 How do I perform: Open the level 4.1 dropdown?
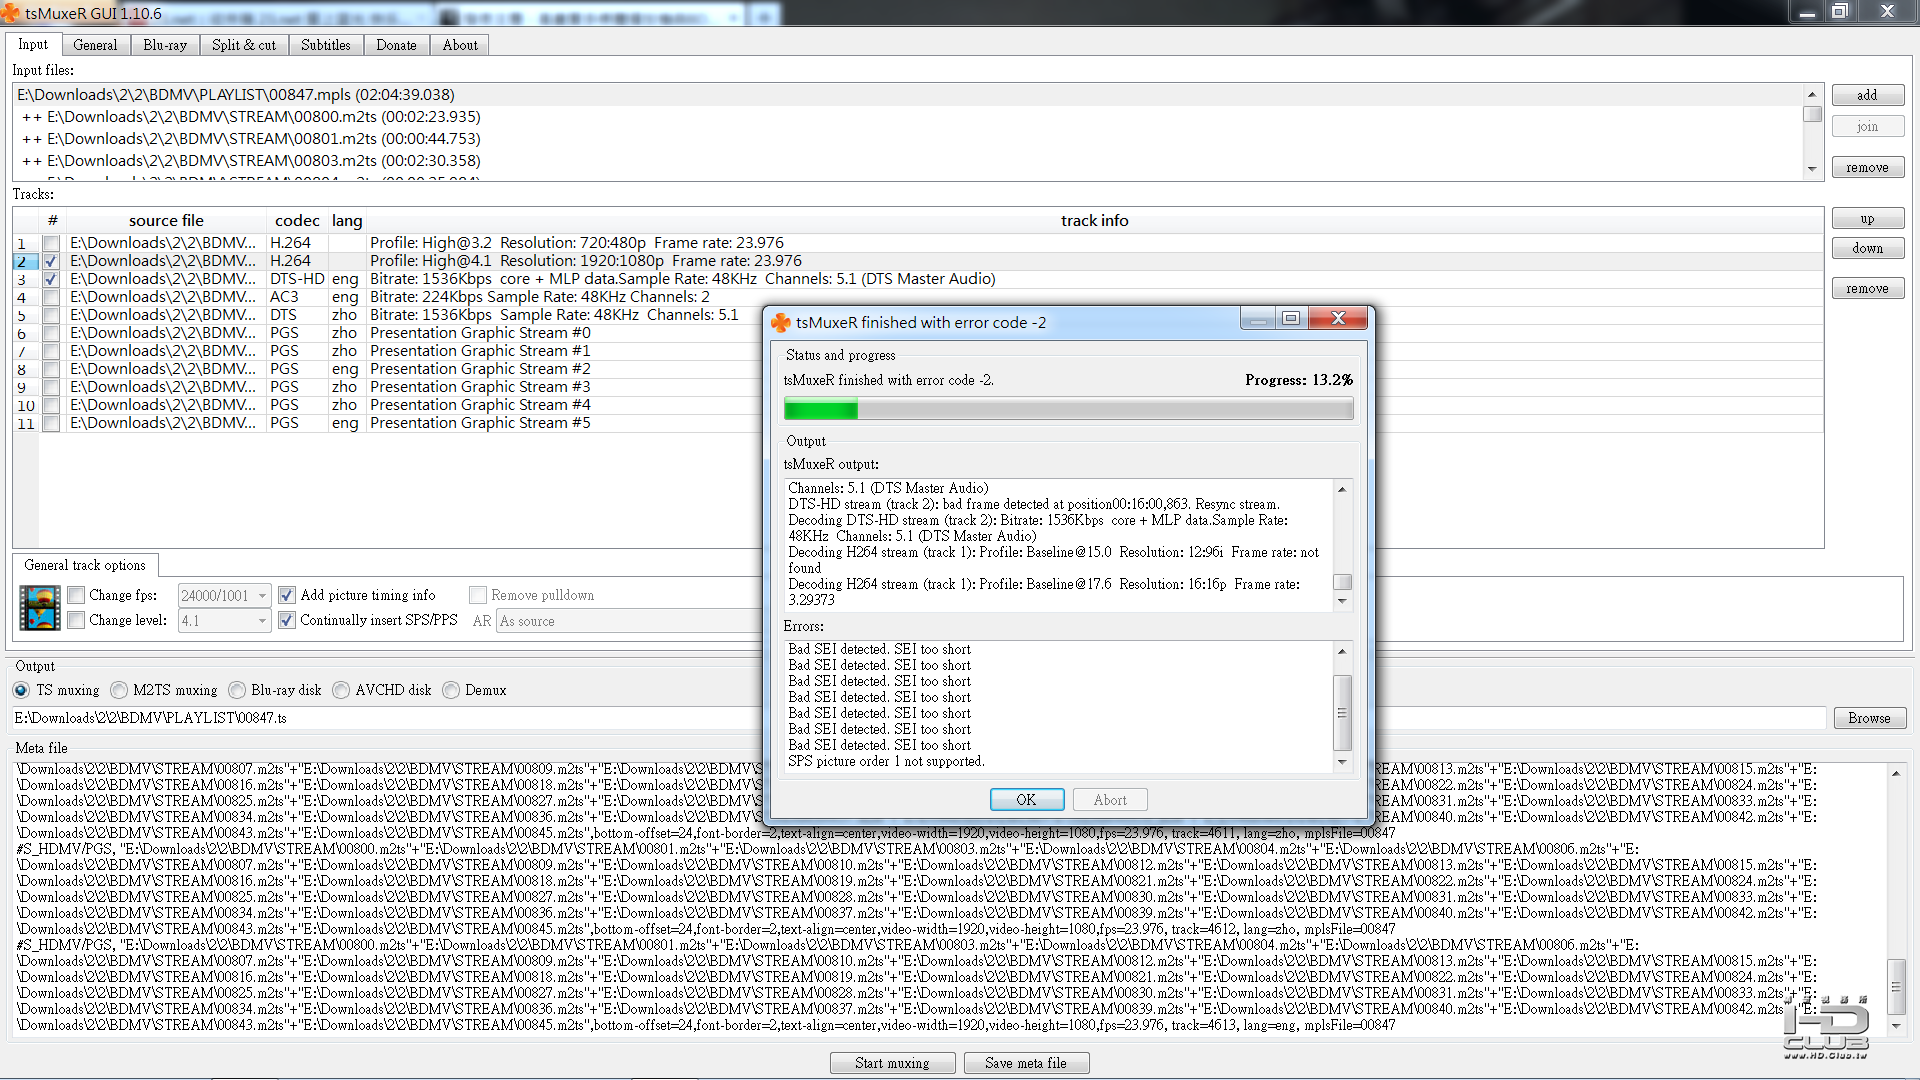(x=224, y=621)
